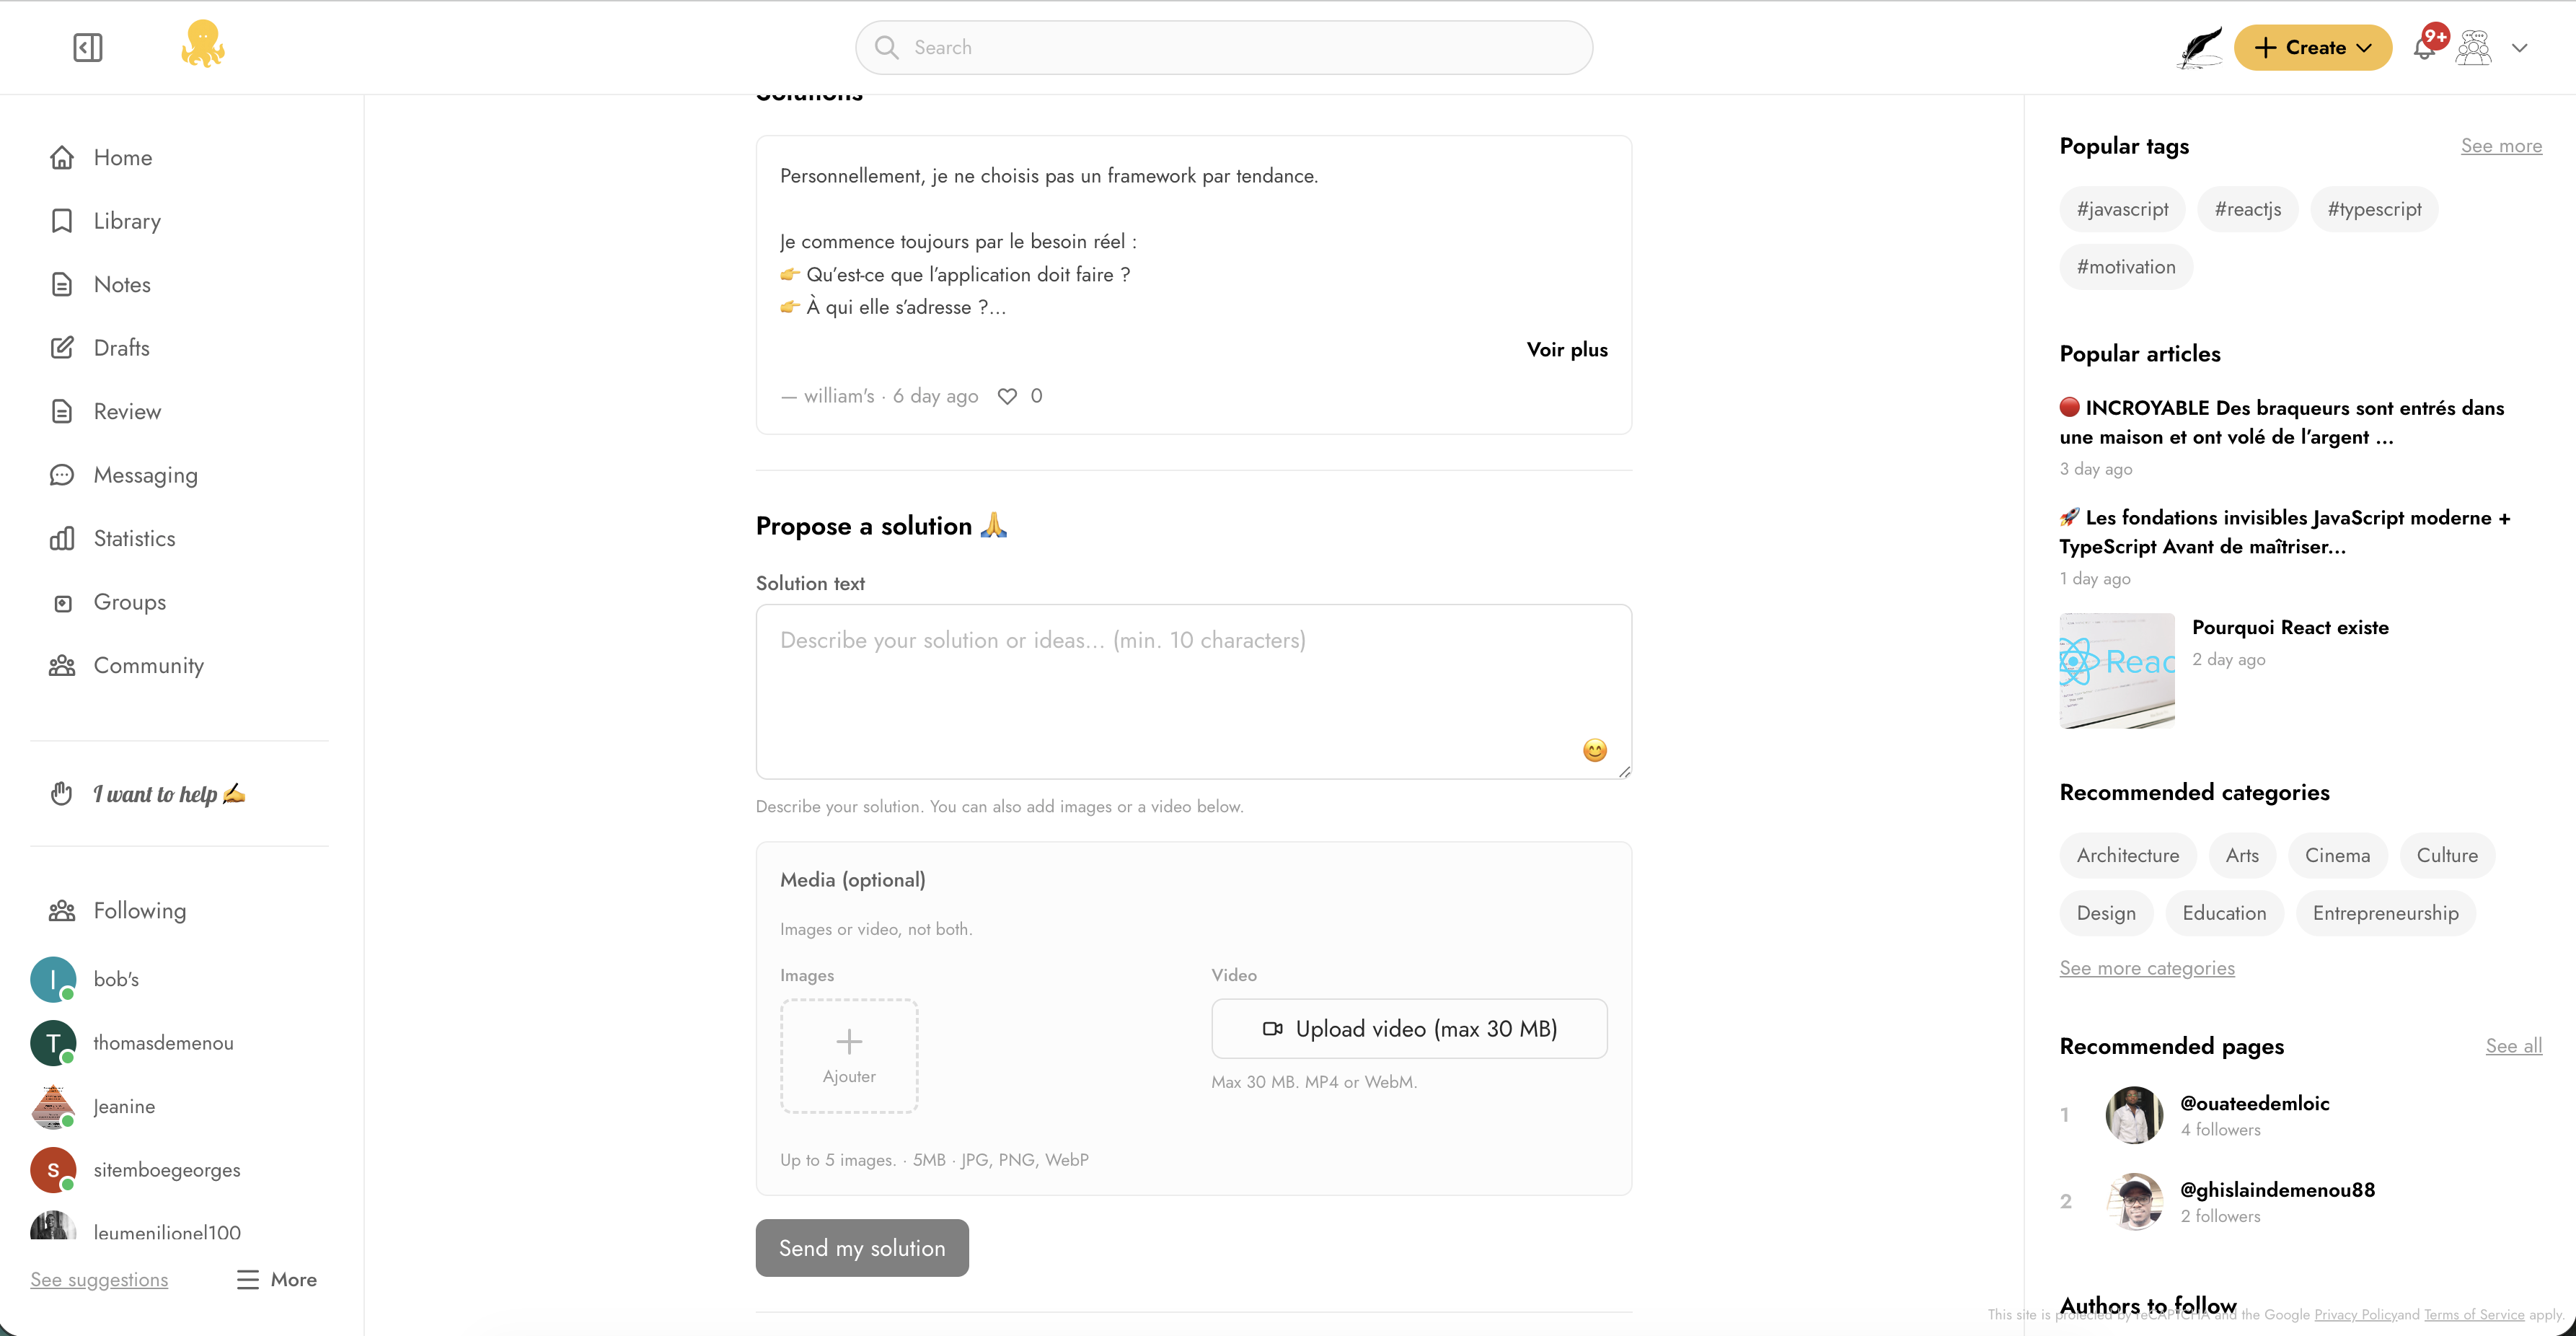Like william's solution with heart icon

point(1007,396)
